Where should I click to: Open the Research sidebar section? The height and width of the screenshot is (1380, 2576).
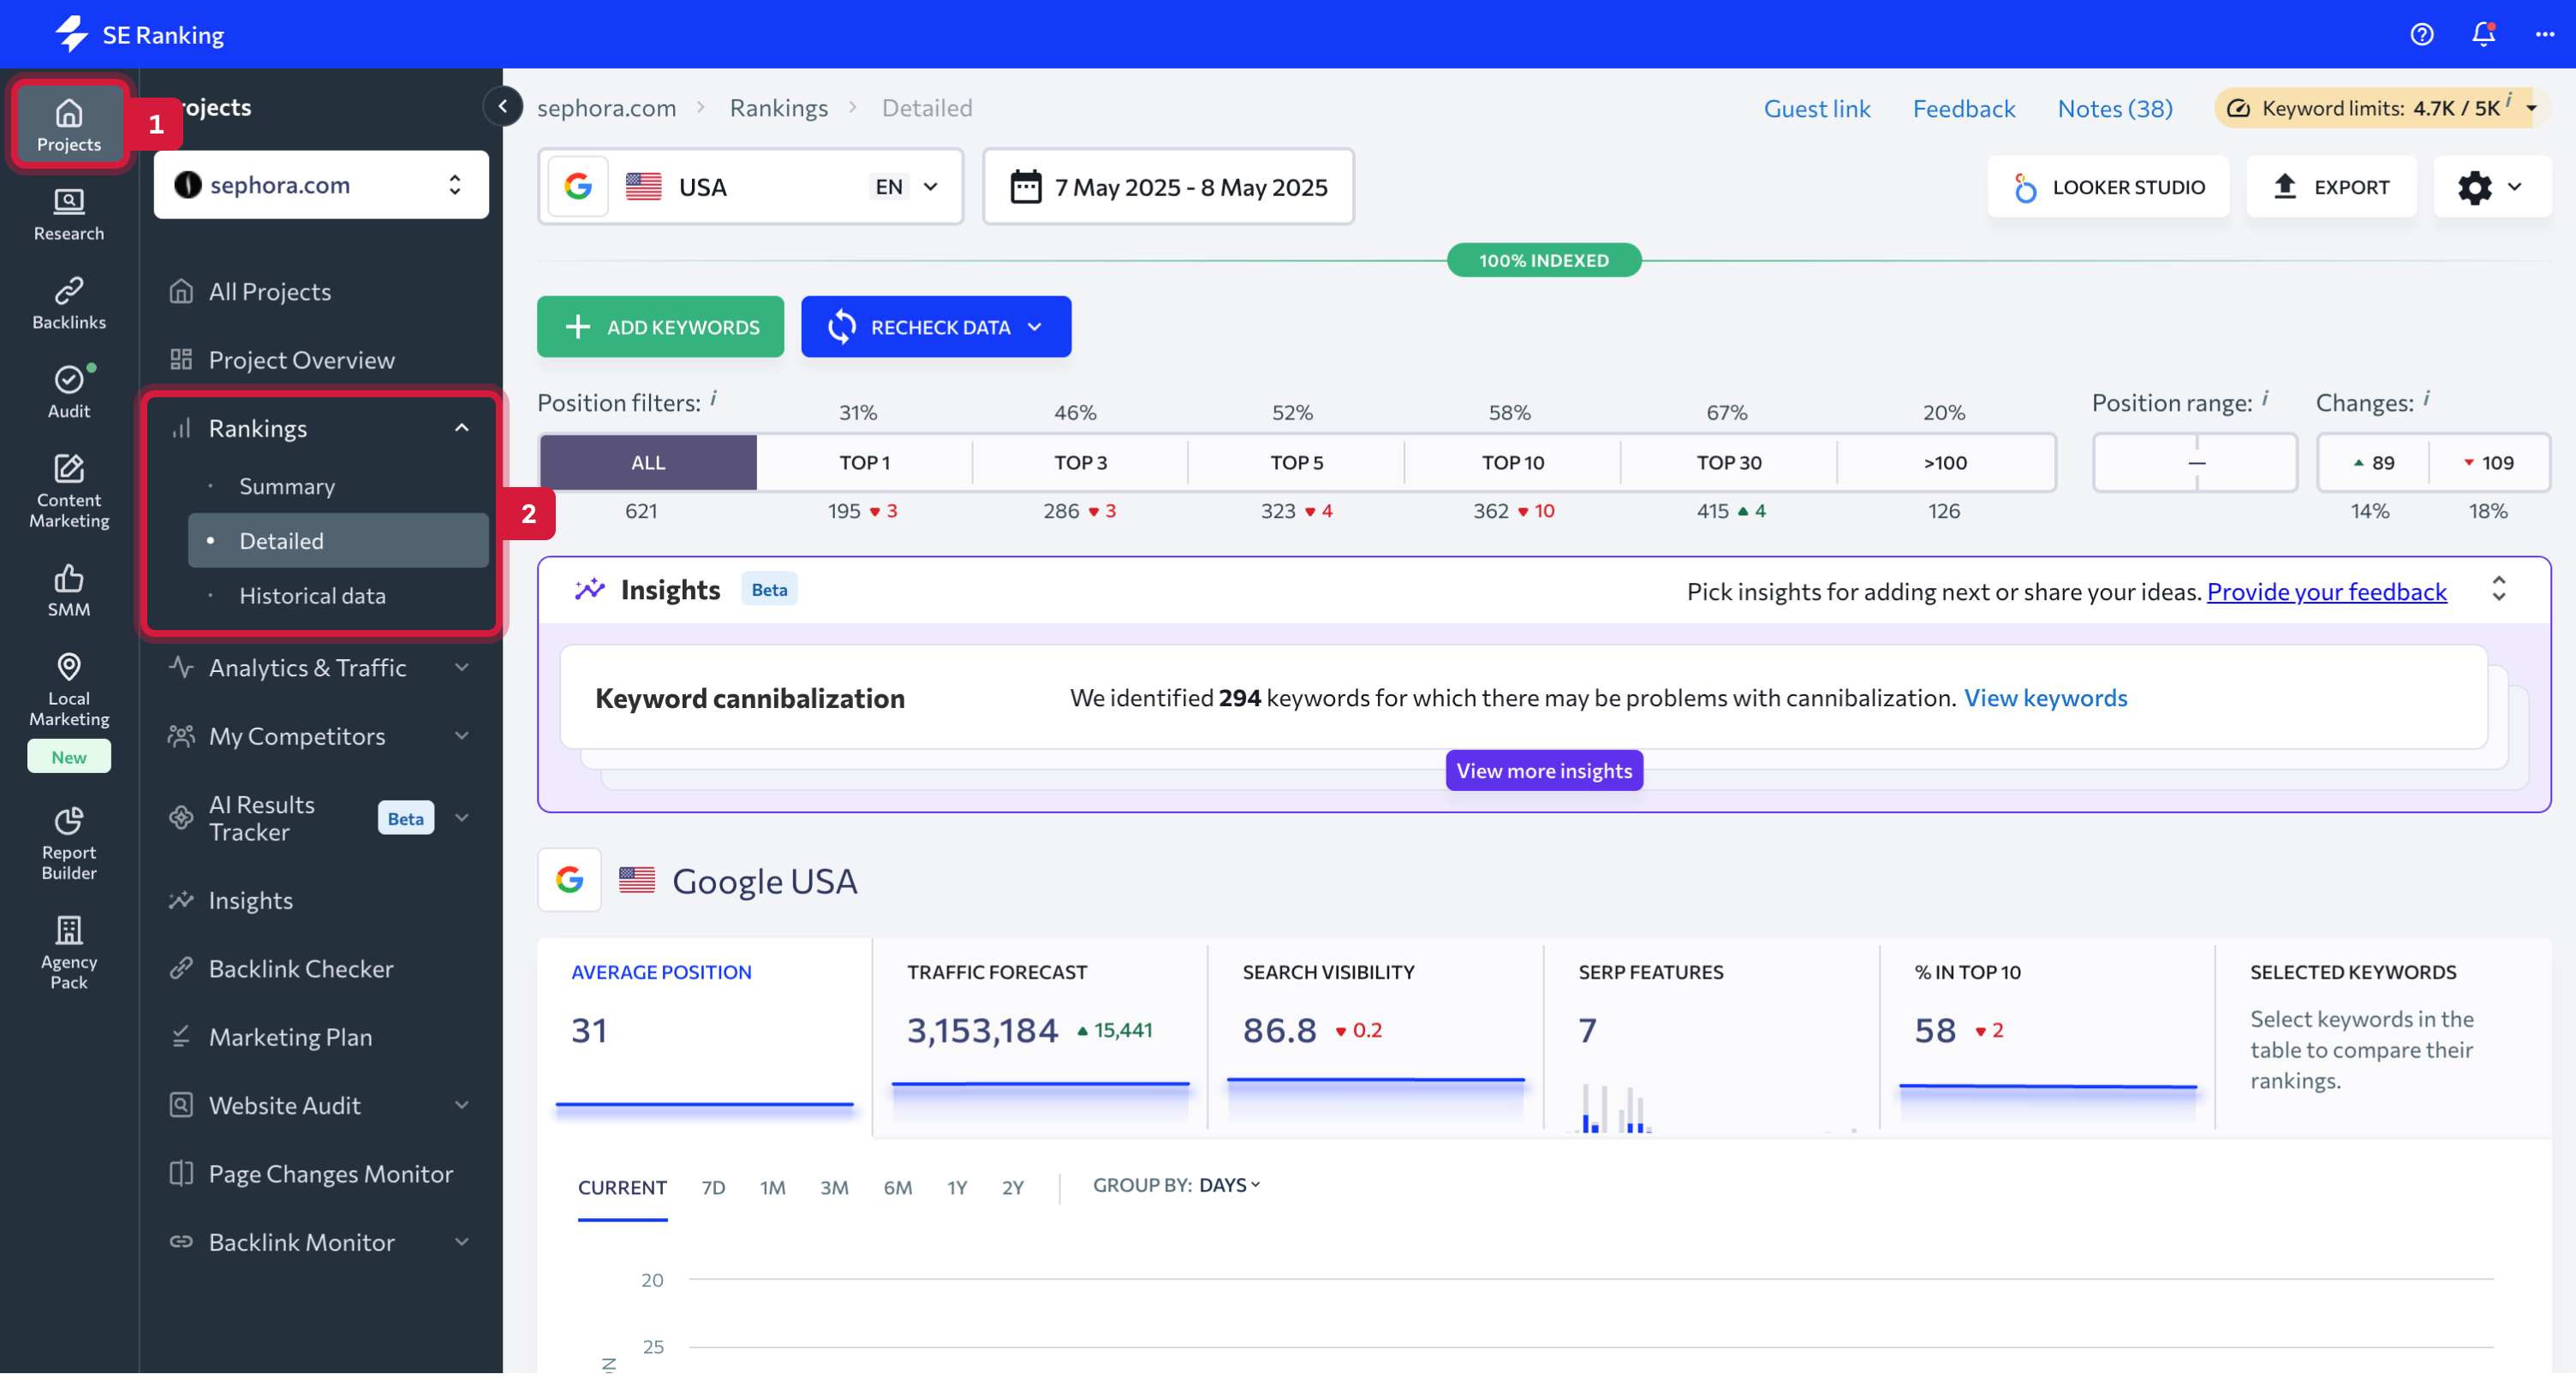pos(68,216)
